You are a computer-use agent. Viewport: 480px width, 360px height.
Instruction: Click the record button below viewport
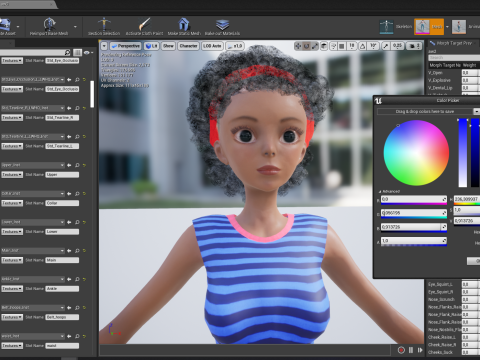coord(401,350)
